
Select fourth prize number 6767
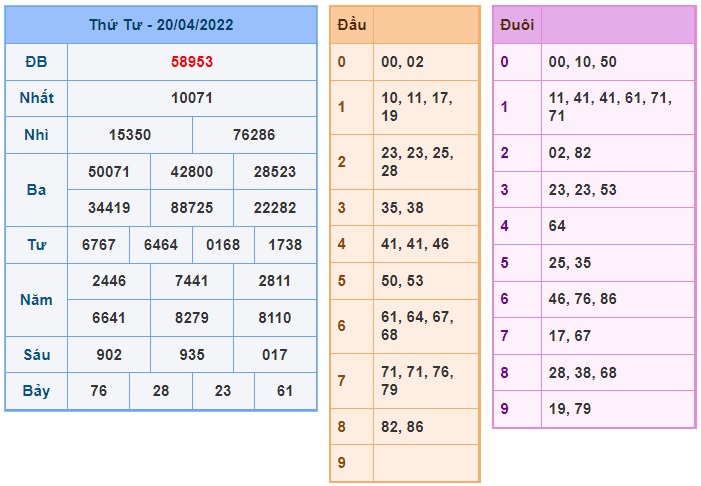click(x=98, y=245)
